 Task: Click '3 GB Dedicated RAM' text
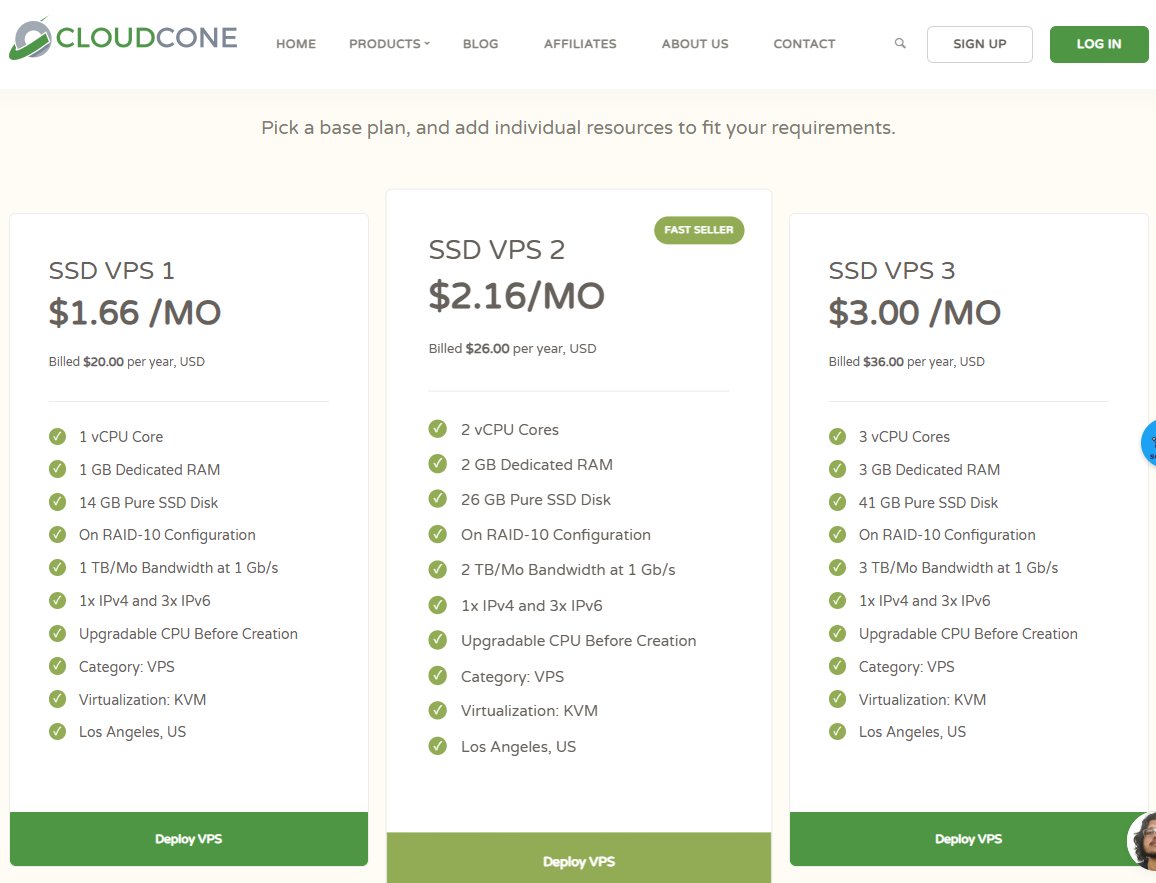[930, 470]
